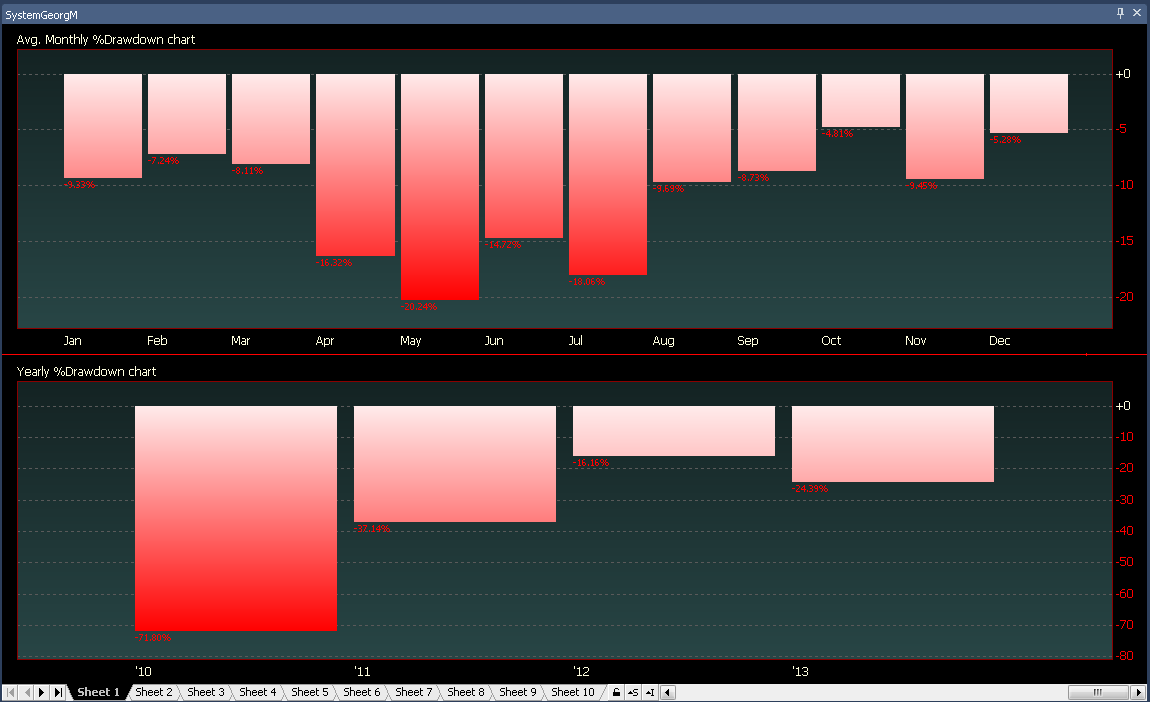The image size is (1150, 702).
Task: Select the Sheet 1 tab
Action: coord(98,692)
